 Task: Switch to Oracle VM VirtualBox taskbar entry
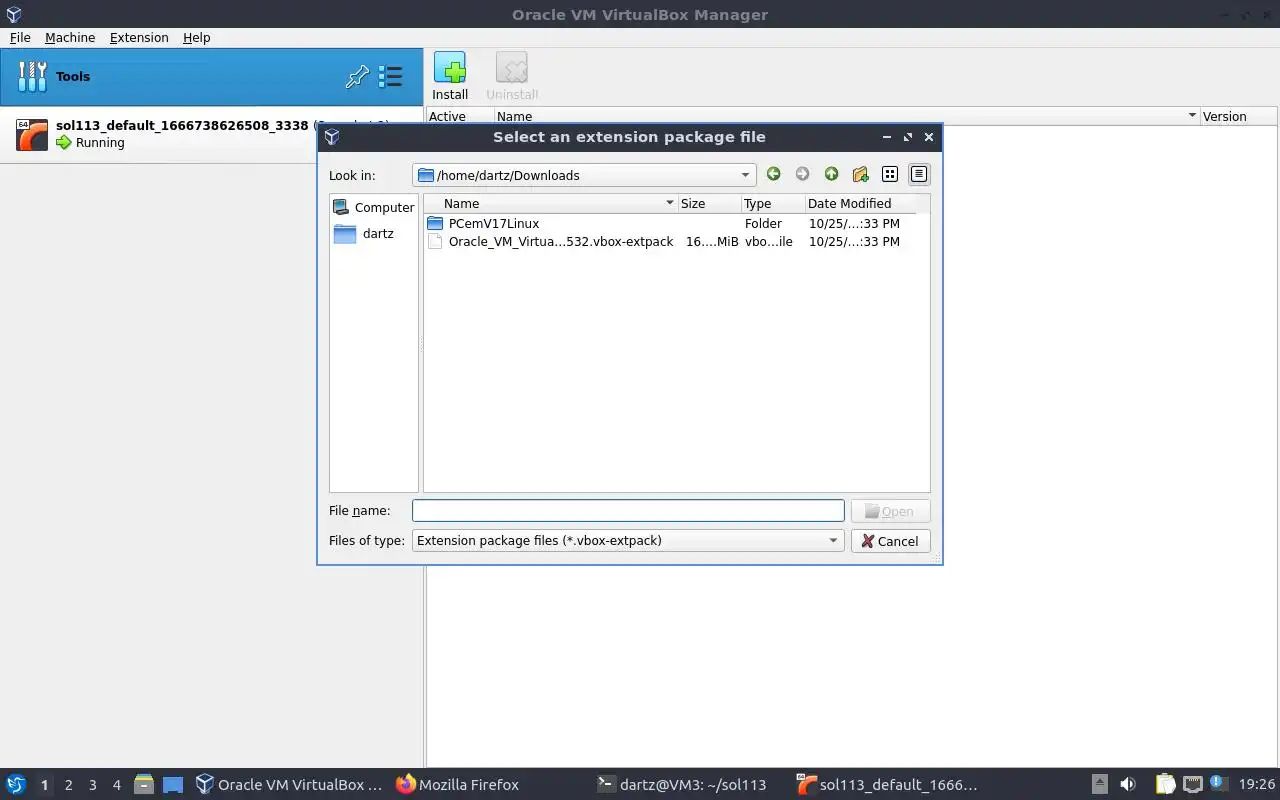[x=288, y=784]
